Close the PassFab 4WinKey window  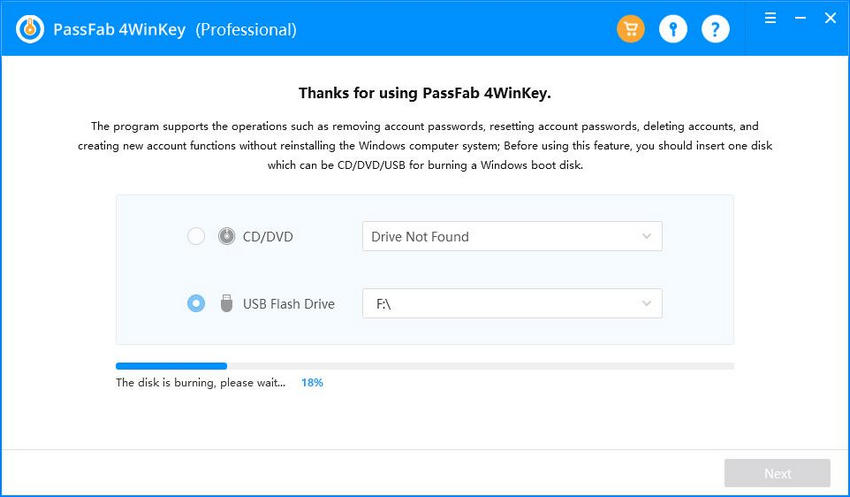830,18
